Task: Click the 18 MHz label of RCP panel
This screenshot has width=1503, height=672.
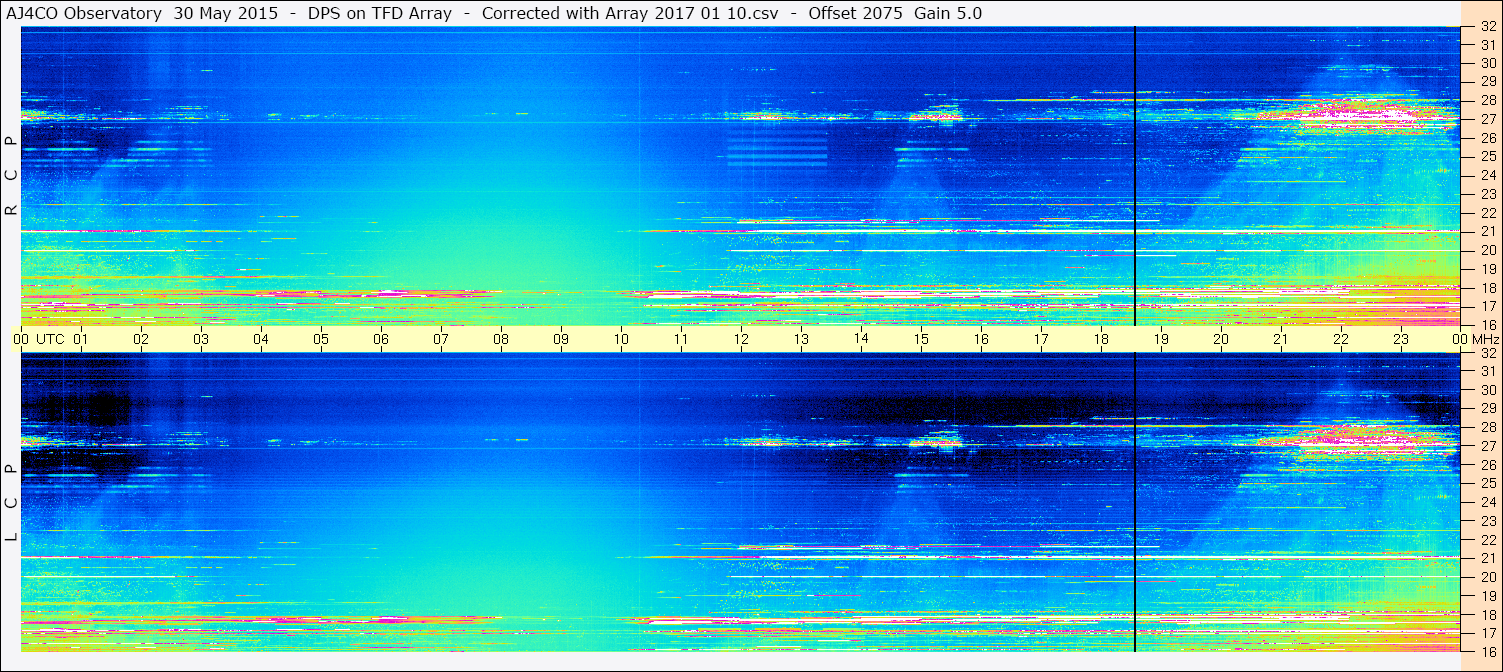Action: point(1487,288)
